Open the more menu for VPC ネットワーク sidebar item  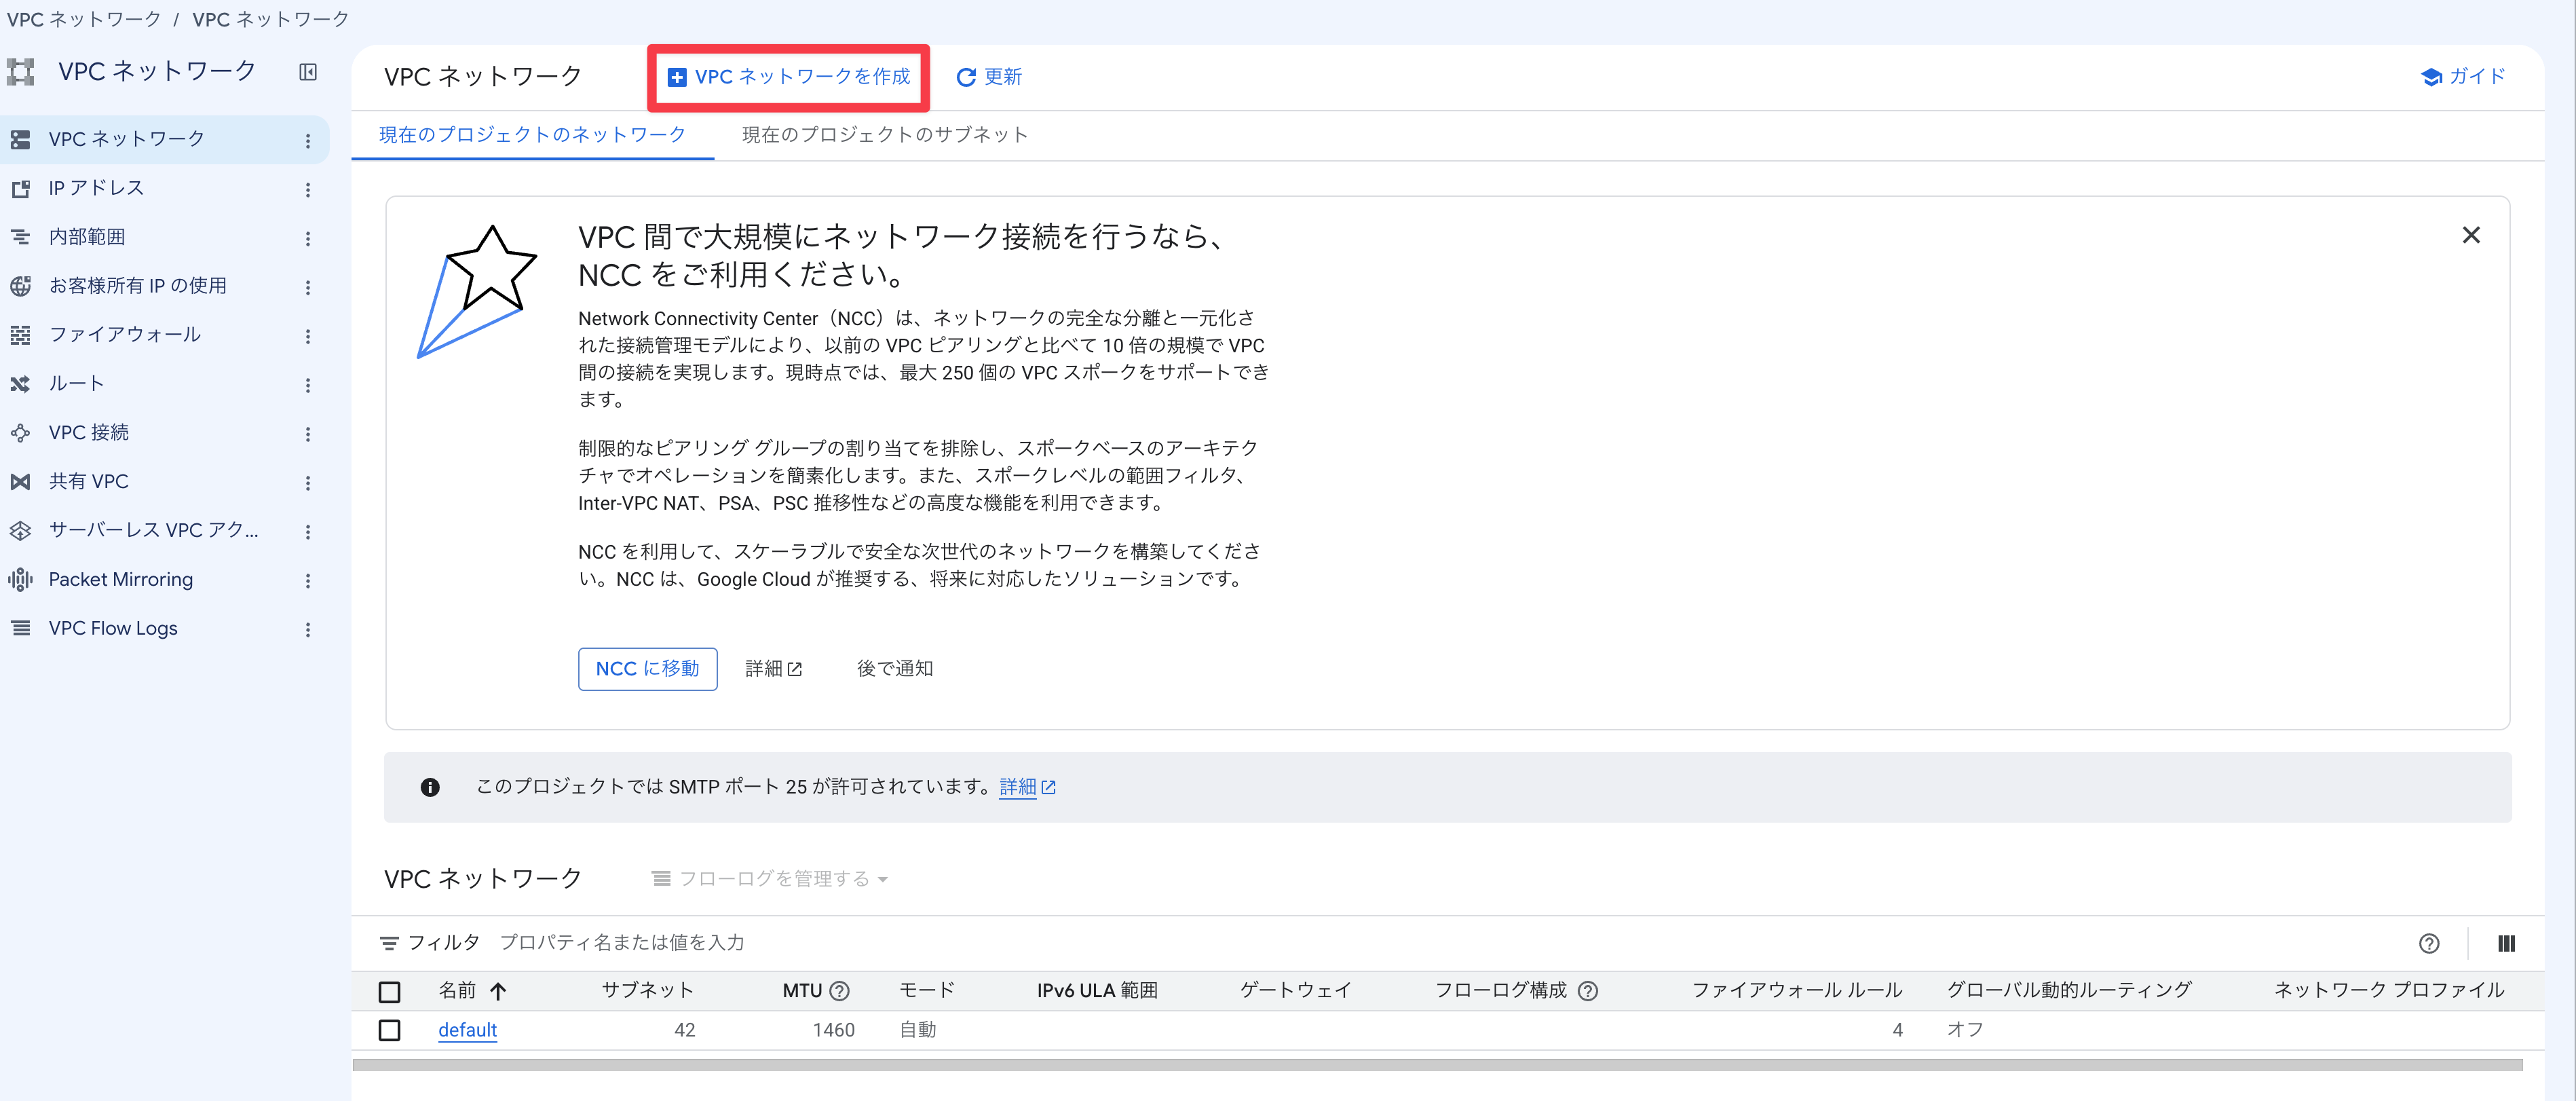308,141
